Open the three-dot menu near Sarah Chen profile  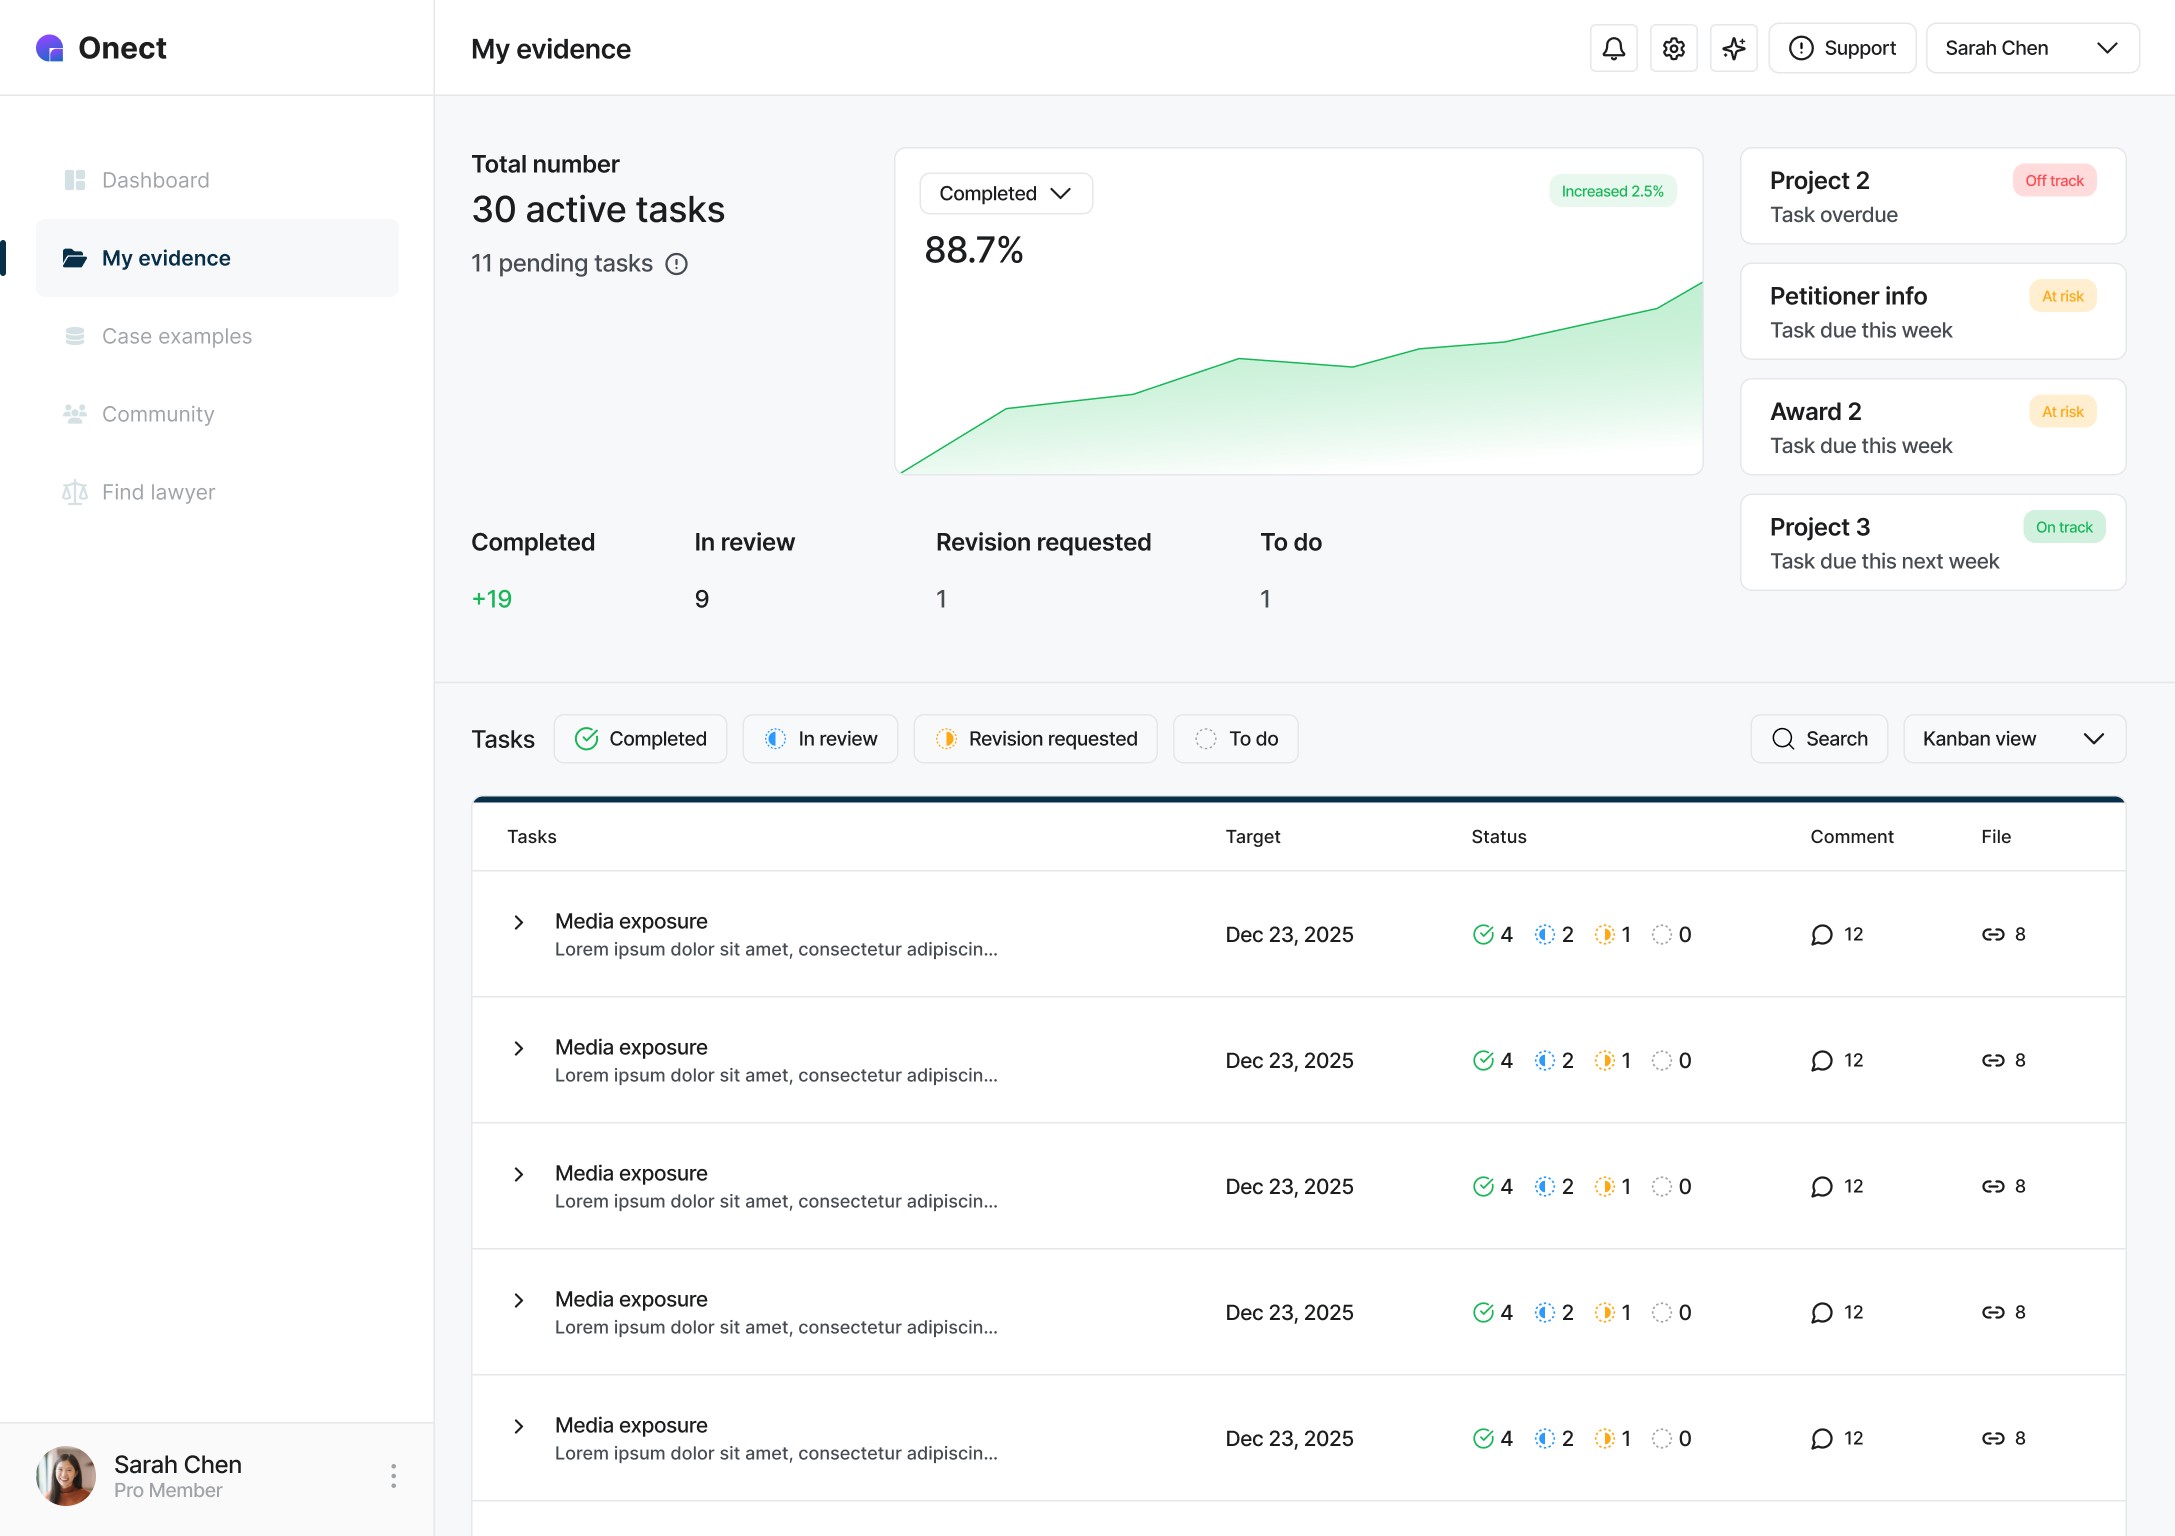pyautogui.click(x=393, y=1475)
